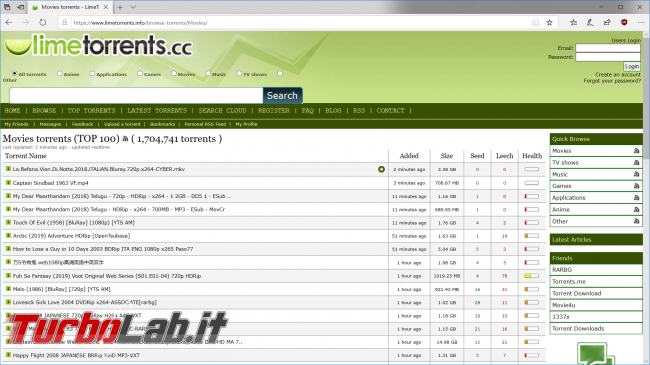Open HOME in the navigation bar
The height and width of the screenshot is (365, 650).
point(12,111)
